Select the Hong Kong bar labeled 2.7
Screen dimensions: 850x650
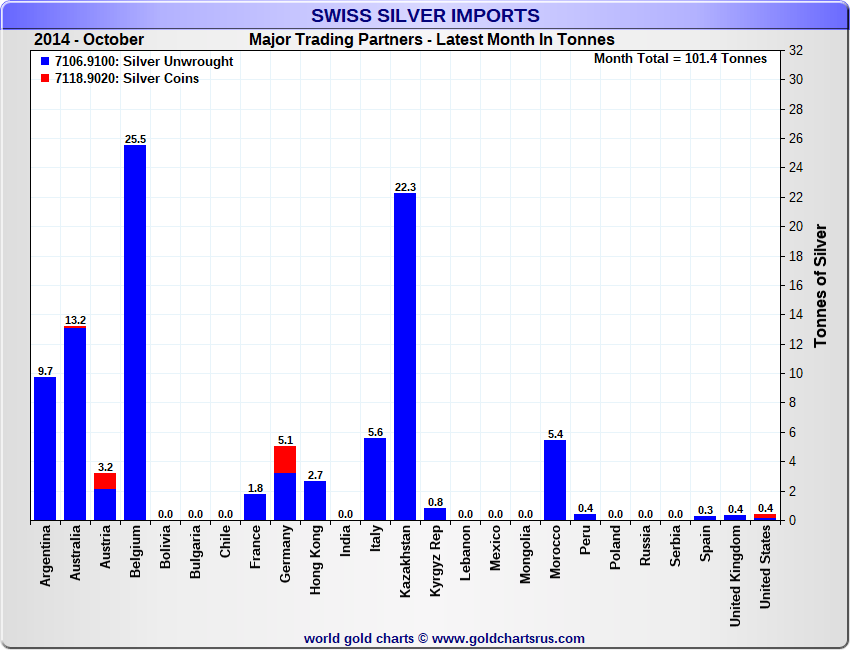click(x=315, y=500)
